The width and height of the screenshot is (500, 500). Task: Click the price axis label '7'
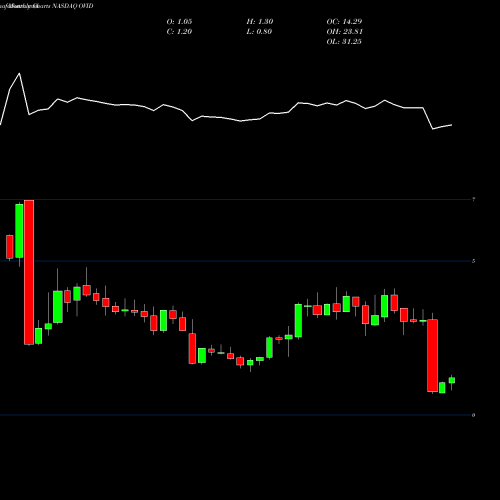[x=474, y=199]
